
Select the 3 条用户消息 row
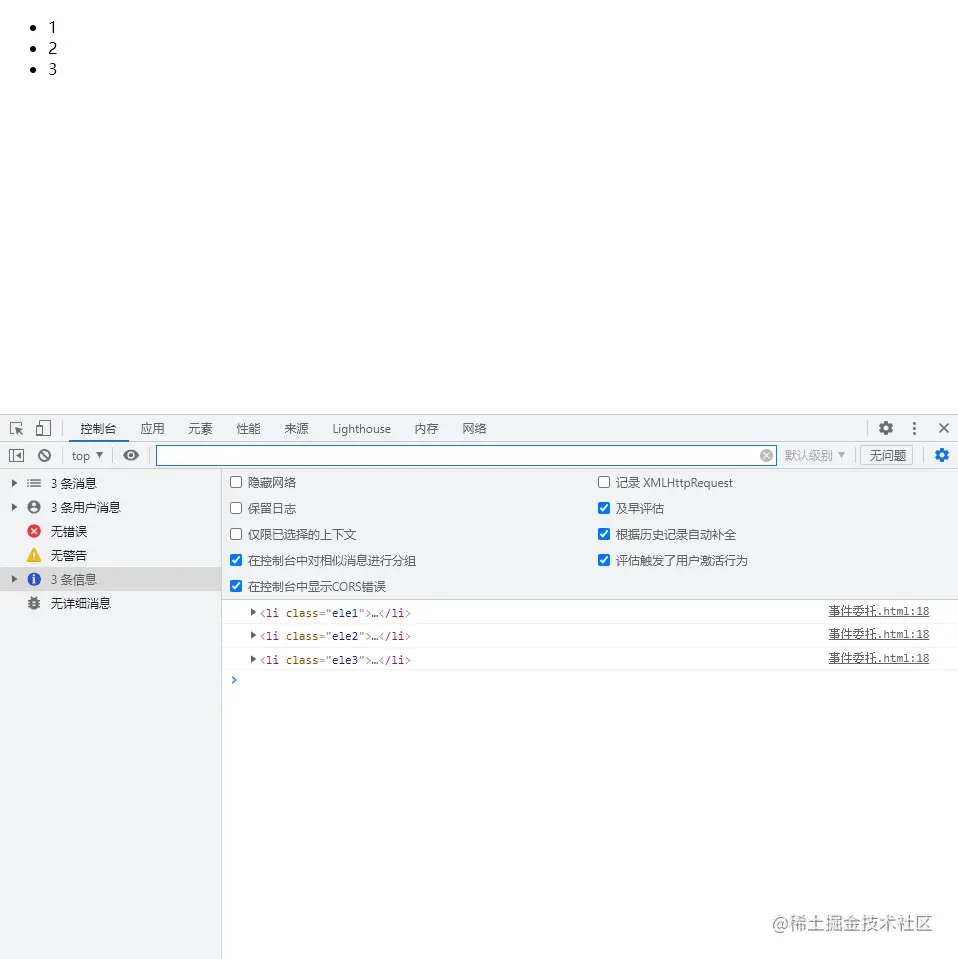[x=111, y=508]
